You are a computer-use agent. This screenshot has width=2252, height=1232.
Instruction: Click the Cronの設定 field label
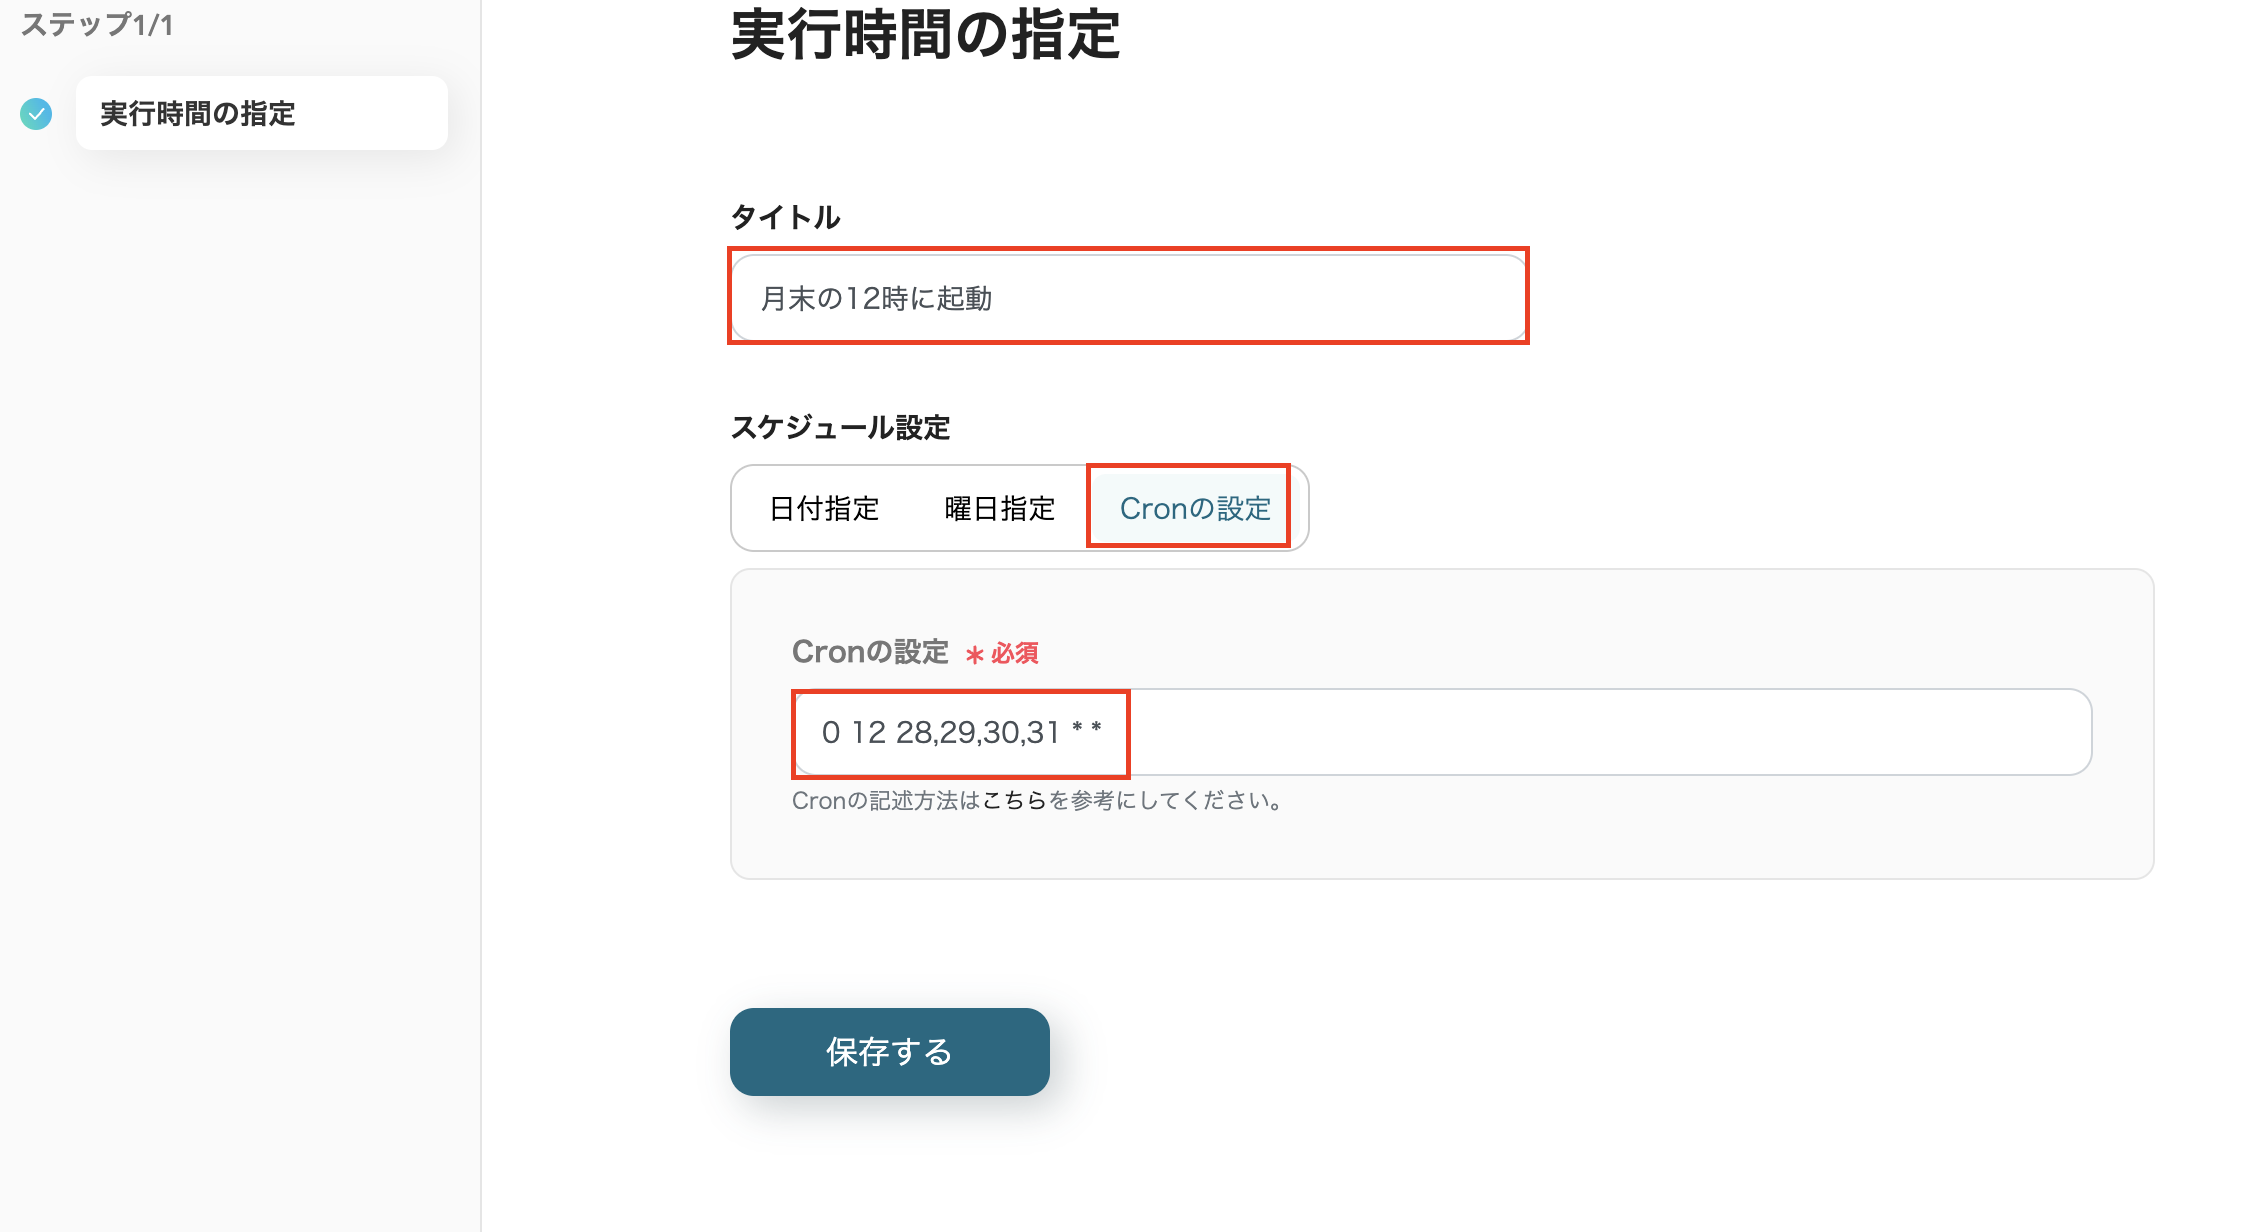(870, 652)
